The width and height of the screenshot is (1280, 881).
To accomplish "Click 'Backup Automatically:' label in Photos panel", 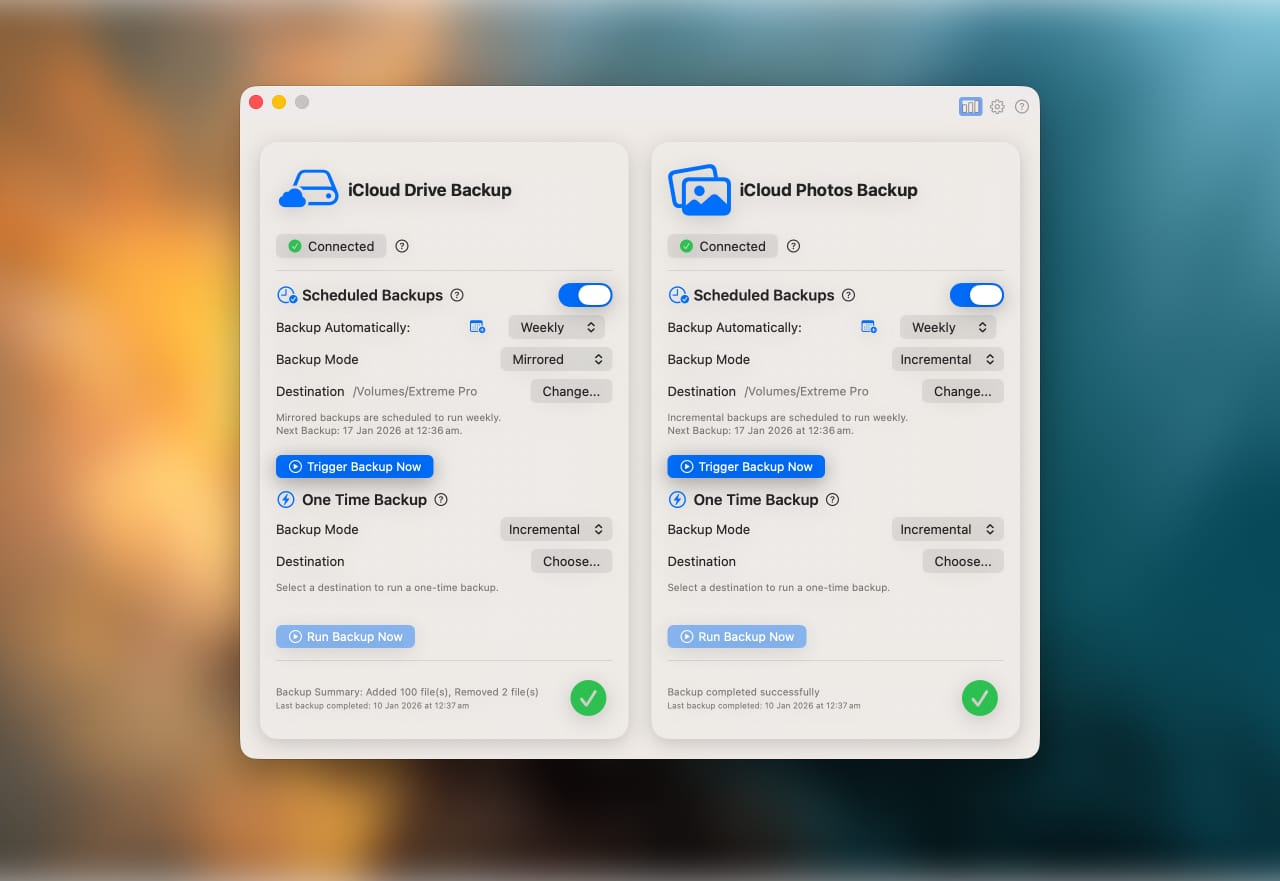I will (734, 327).
